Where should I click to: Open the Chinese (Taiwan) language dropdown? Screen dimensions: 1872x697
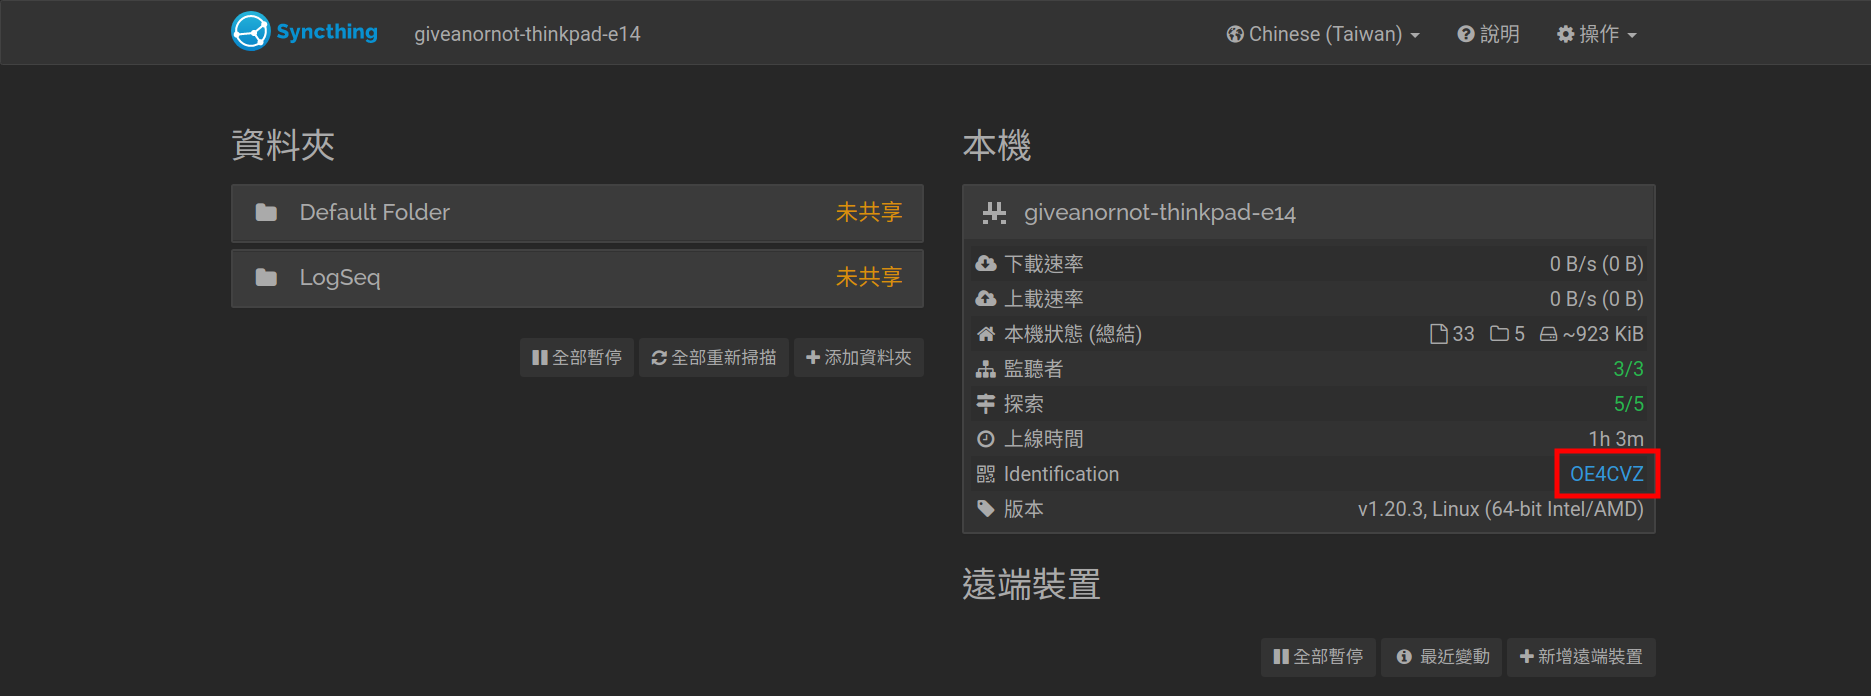pos(1323,34)
